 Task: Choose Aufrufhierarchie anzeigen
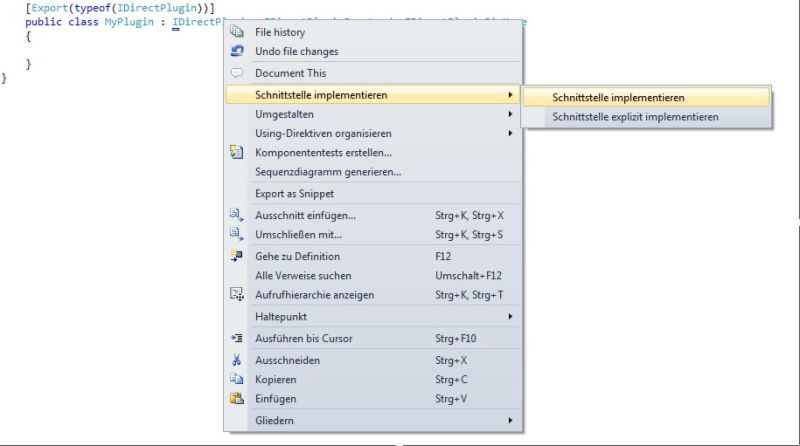[x=373, y=295]
